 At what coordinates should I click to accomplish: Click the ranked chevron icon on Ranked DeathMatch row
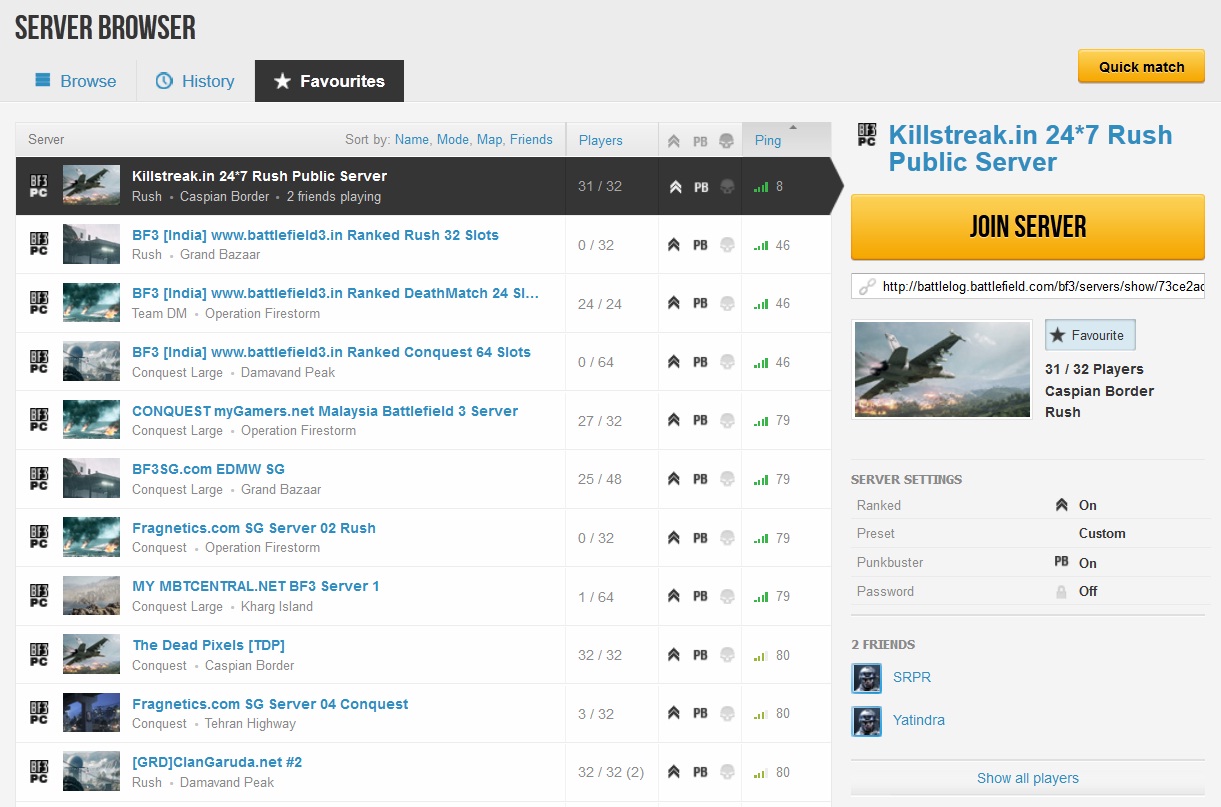point(675,303)
